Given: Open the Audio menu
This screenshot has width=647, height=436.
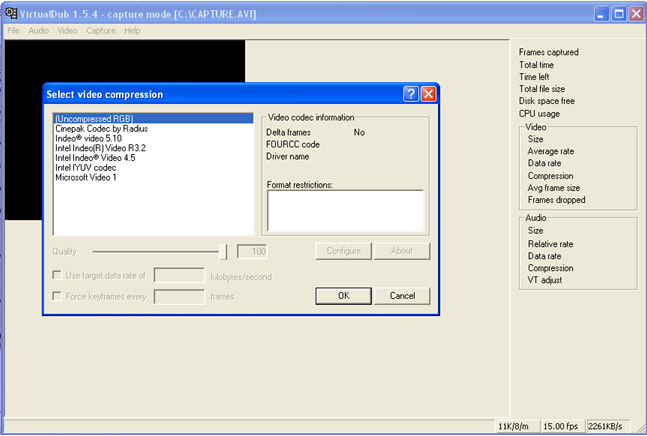Looking at the screenshot, I should pyautogui.click(x=38, y=31).
